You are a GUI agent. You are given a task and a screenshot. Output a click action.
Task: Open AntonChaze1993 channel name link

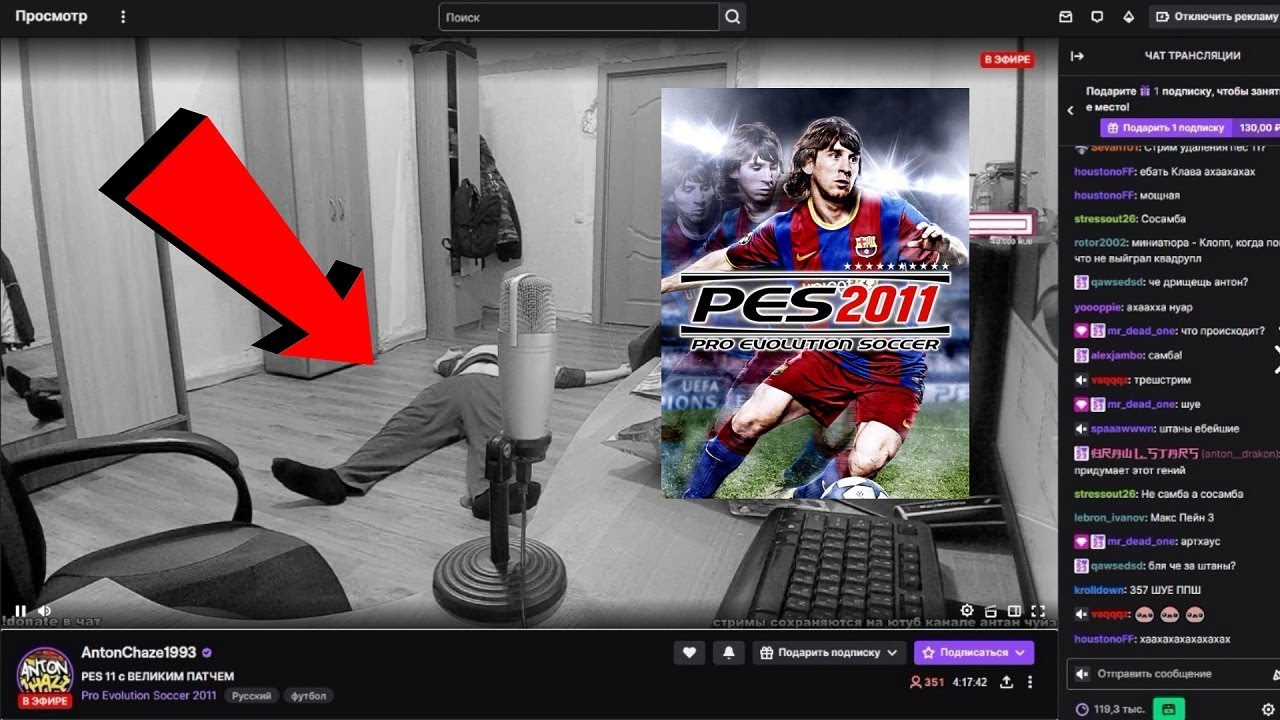click(x=139, y=653)
